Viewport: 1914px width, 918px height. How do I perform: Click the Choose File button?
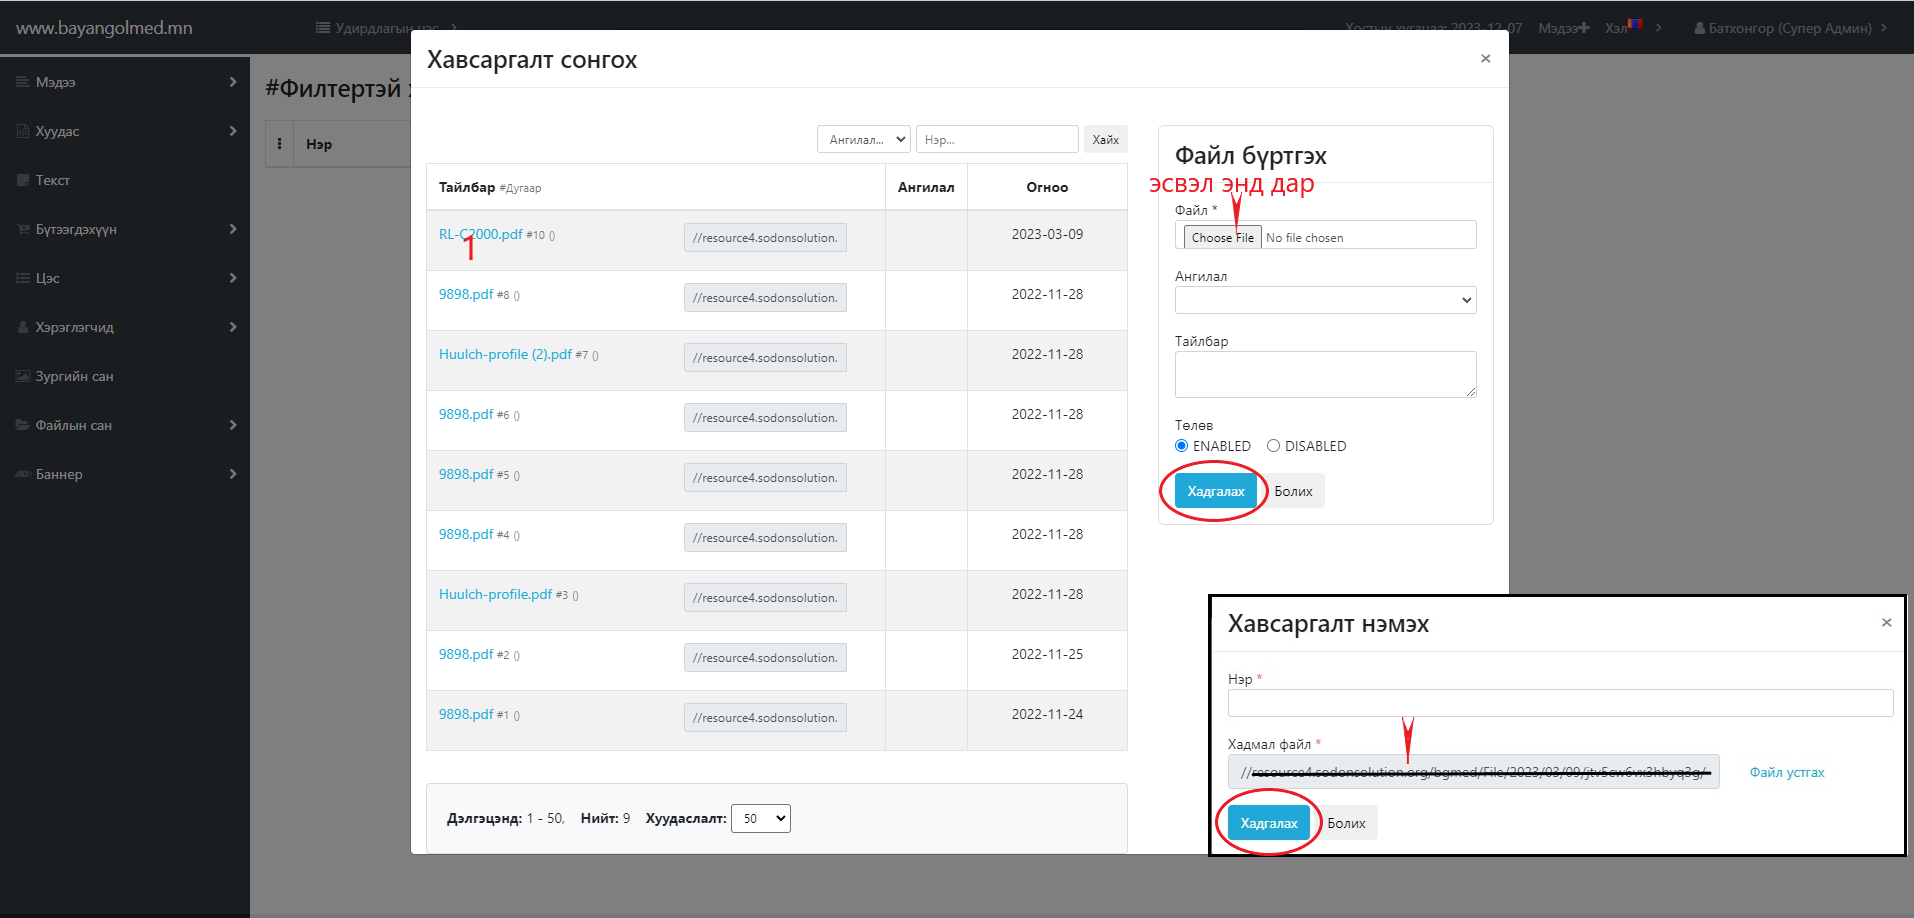pos(1222,237)
